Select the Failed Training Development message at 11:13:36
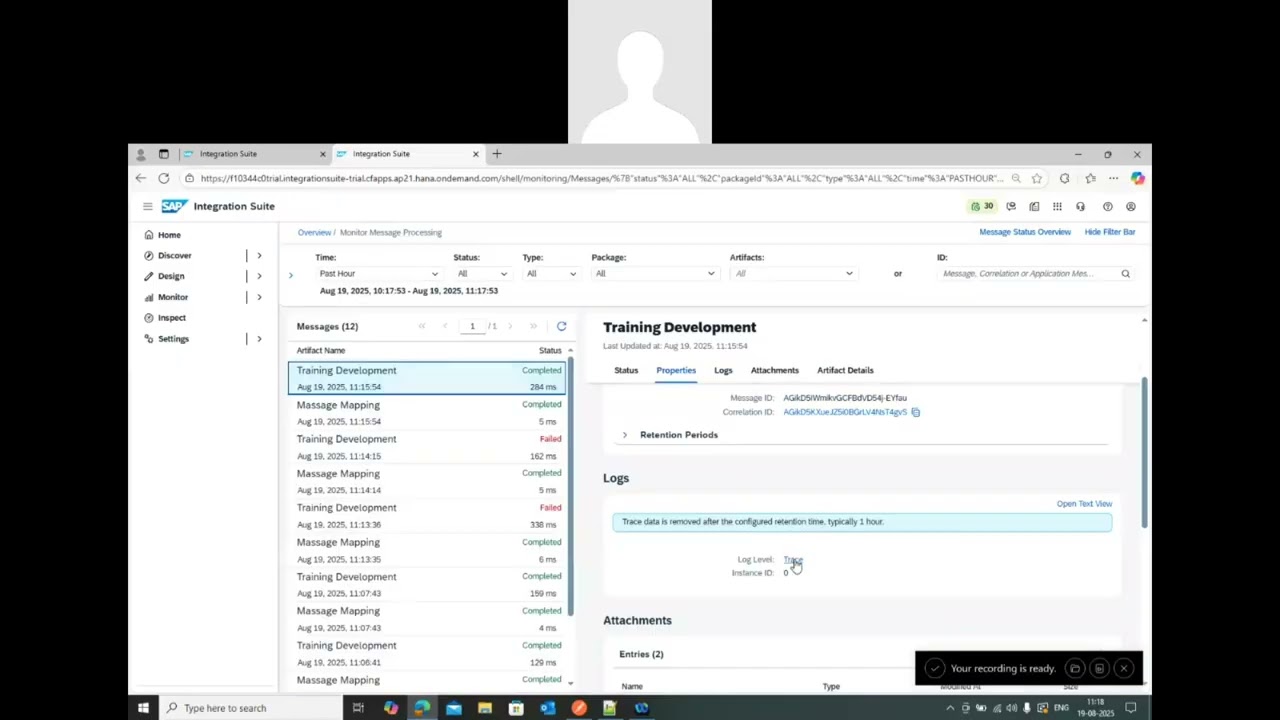The height and width of the screenshot is (720, 1280). point(427,516)
